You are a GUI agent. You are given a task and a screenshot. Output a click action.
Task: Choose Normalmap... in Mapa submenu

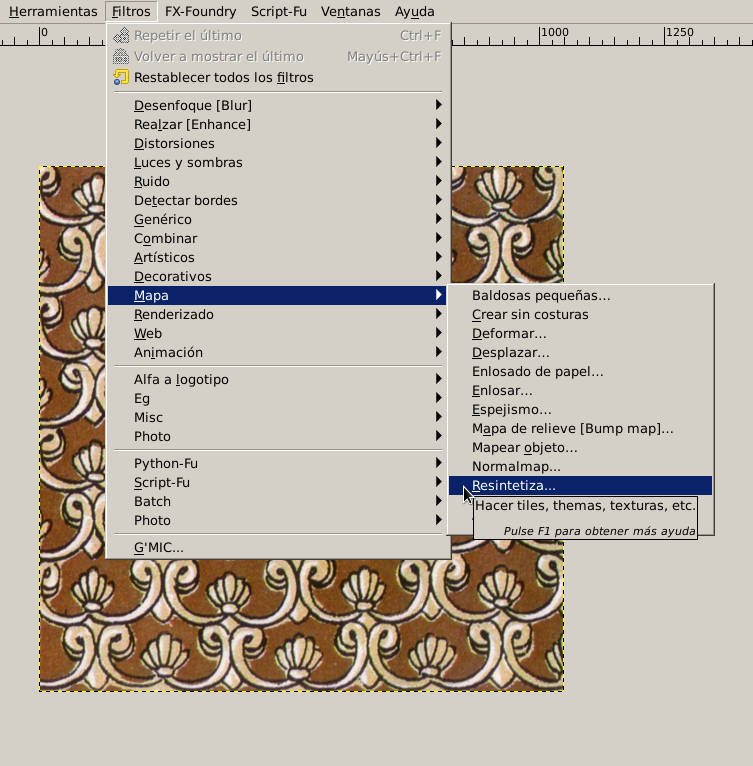click(580, 467)
